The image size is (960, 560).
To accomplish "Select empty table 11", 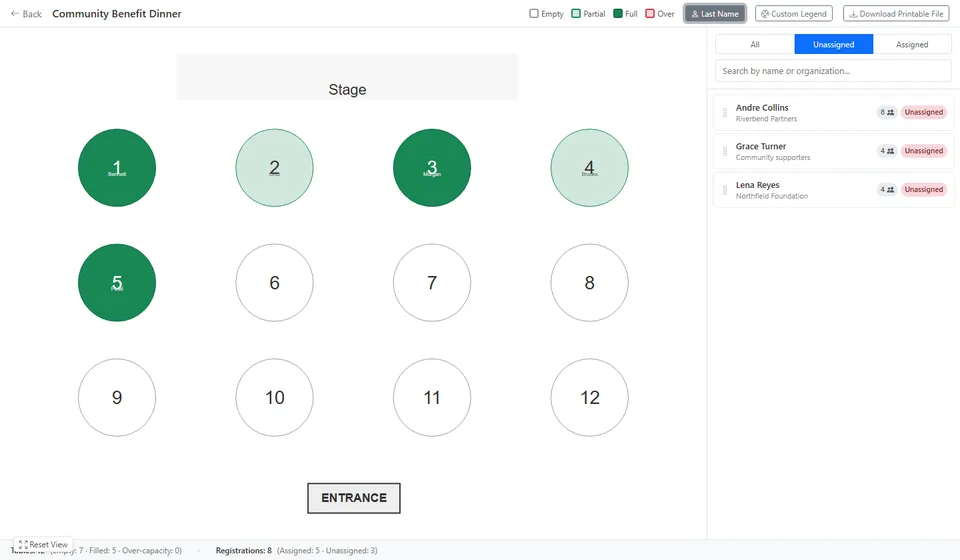I will click(432, 398).
